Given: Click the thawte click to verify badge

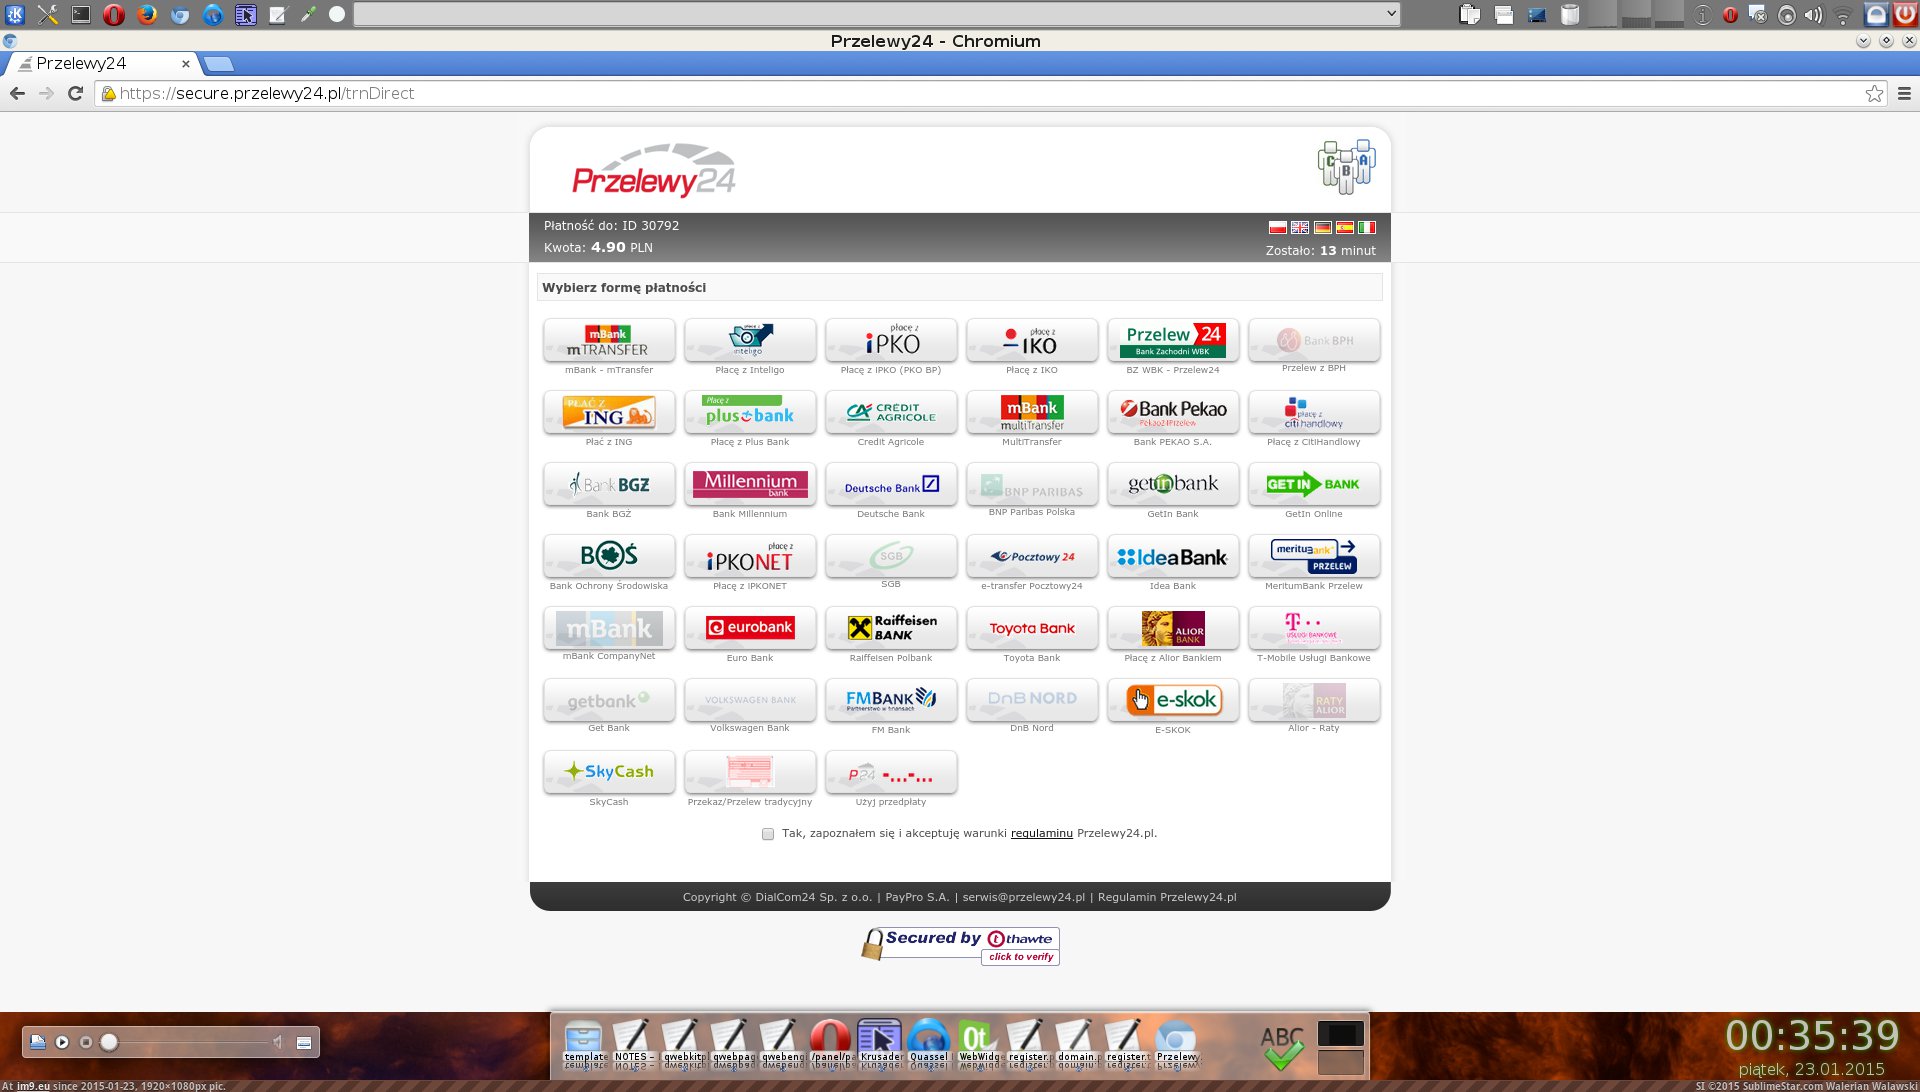Looking at the screenshot, I should pyautogui.click(x=1020, y=957).
